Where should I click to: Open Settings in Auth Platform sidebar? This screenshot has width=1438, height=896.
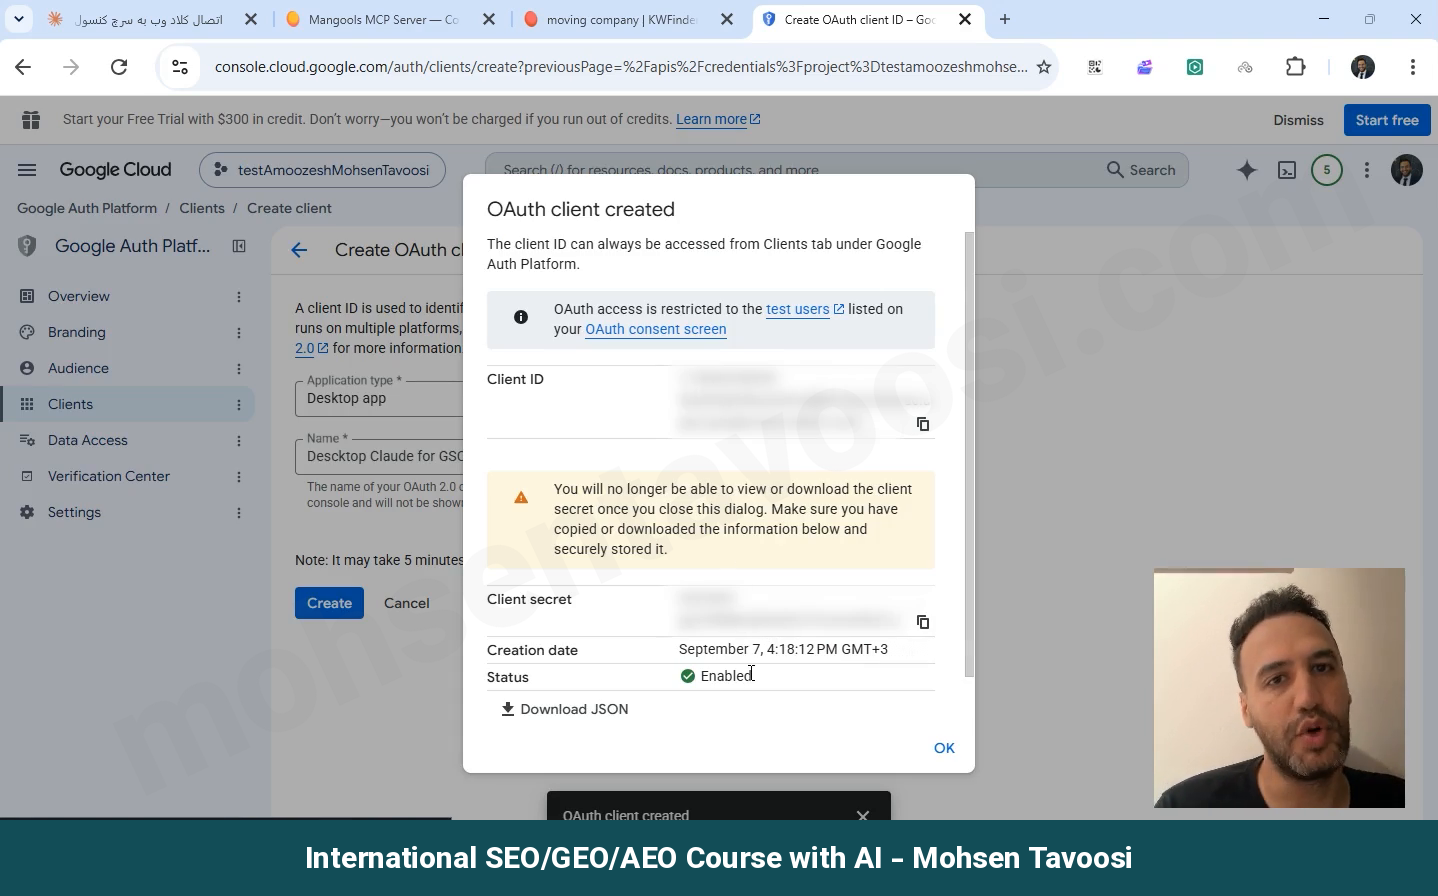[74, 512]
